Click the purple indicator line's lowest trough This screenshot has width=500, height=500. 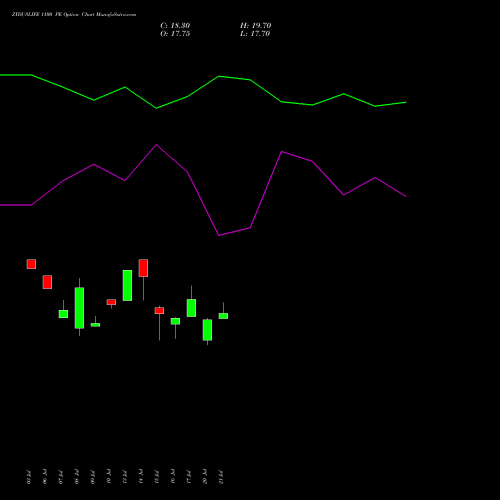(219, 235)
